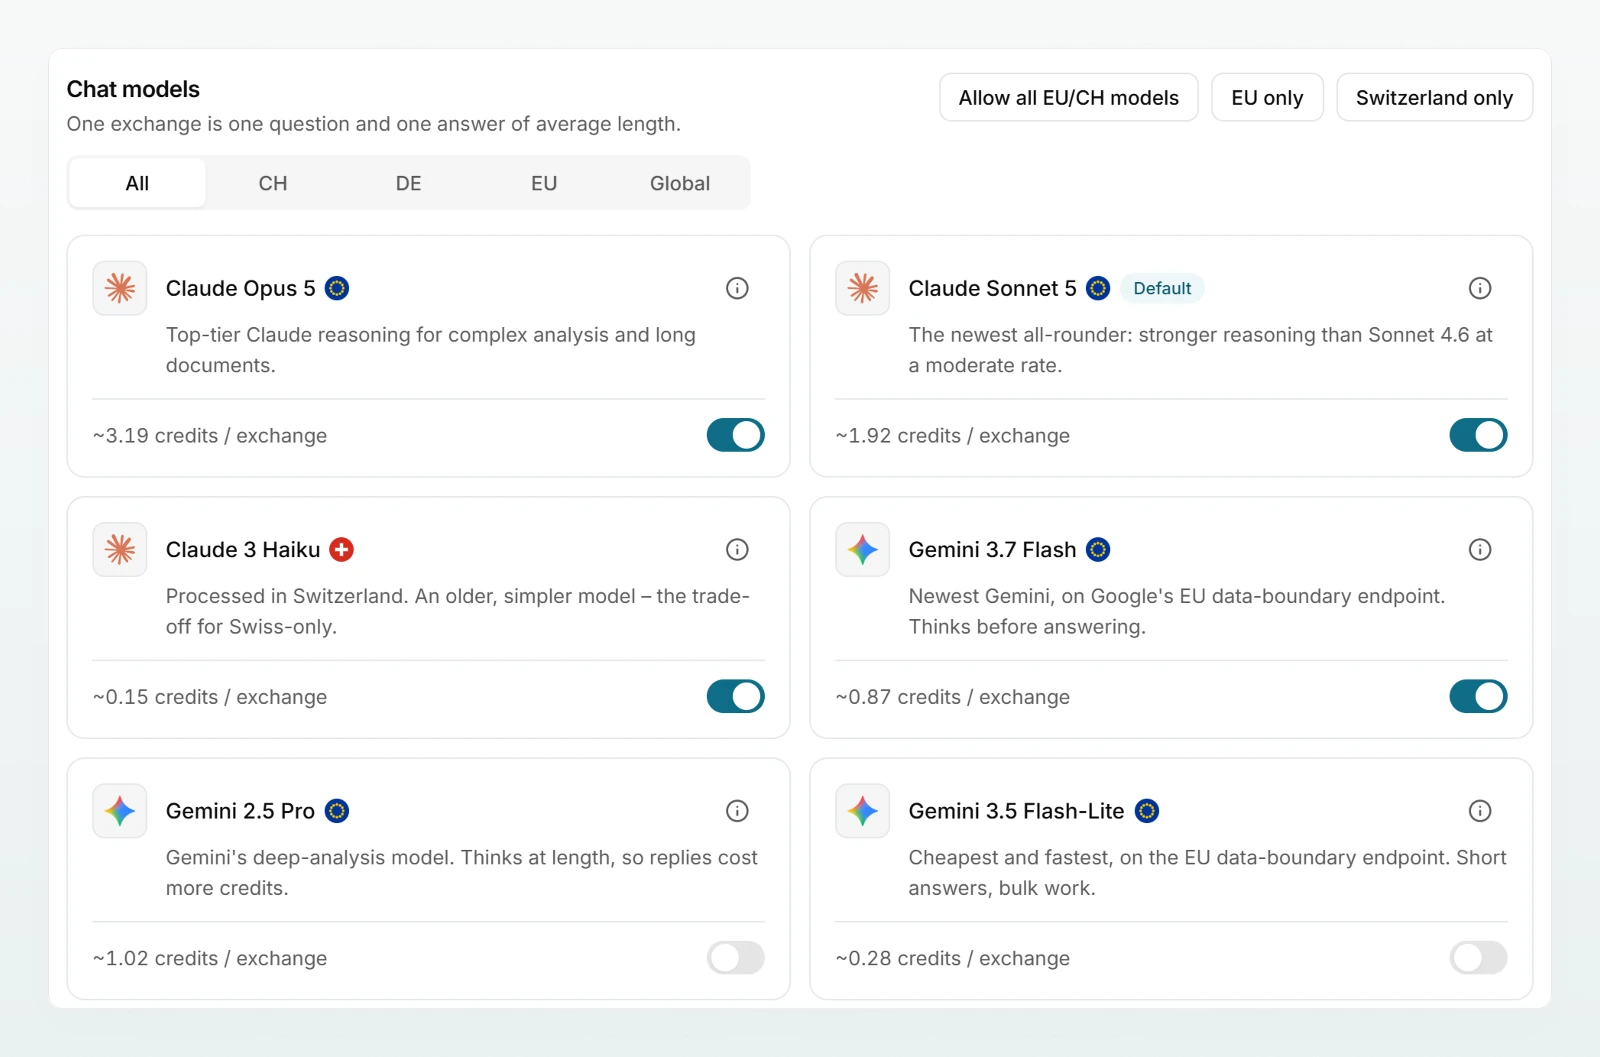Image resolution: width=1600 pixels, height=1057 pixels.
Task: Open info for Claude Sonnet 5
Action: pyautogui.click(x=1480, y=288)
